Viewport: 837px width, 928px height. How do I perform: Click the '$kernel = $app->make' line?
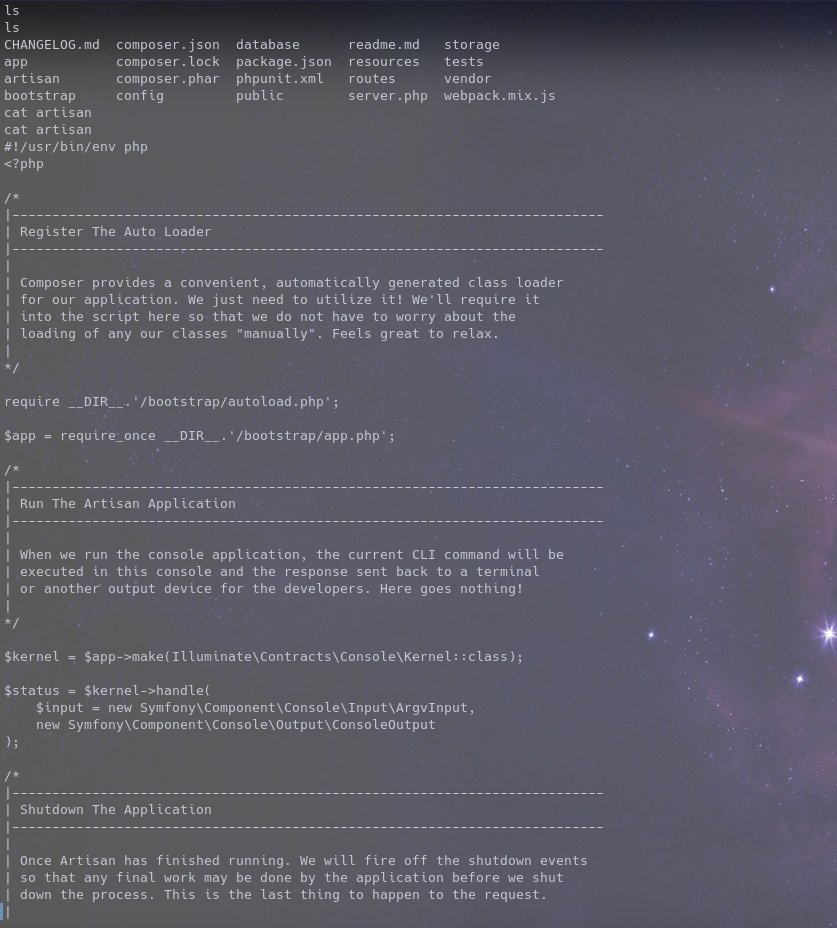coord(263,657)
